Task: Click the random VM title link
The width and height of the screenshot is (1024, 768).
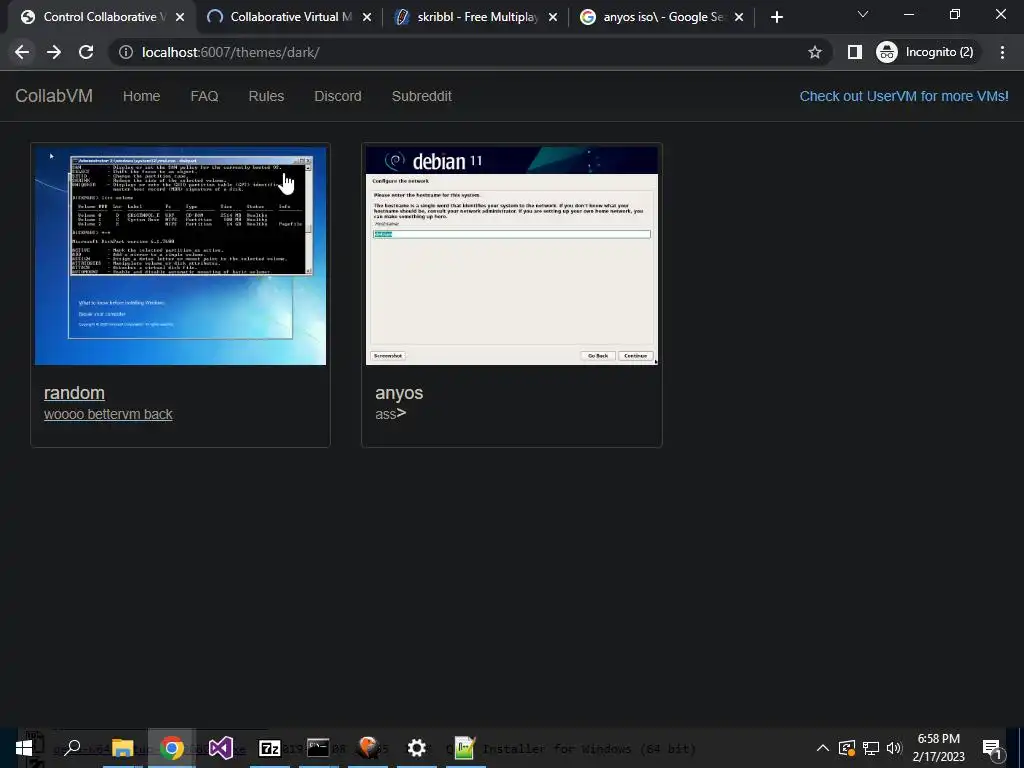Action: (74, 393)
